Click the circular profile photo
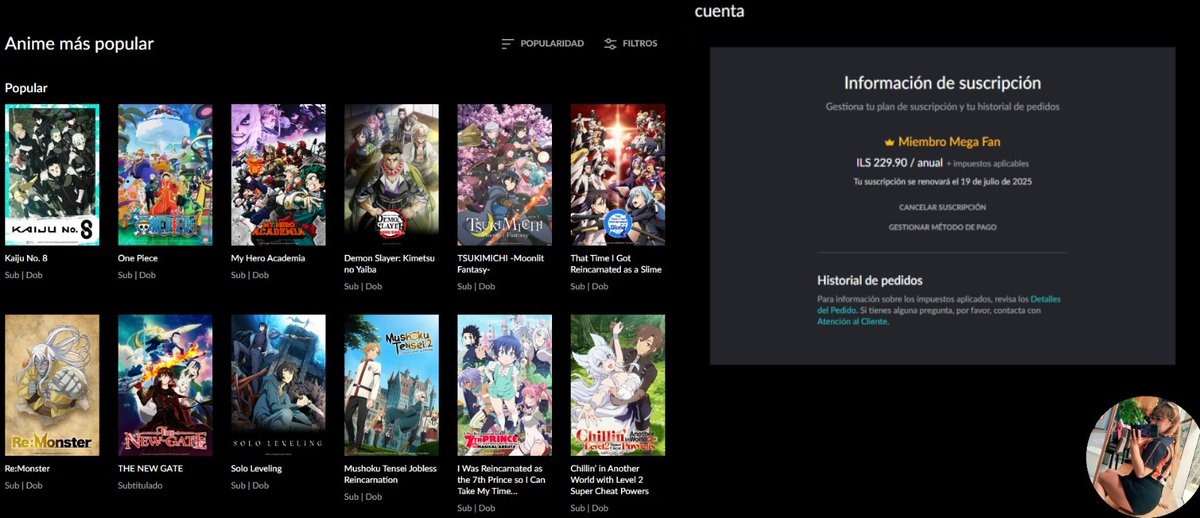 click(x=1141, y=455)
